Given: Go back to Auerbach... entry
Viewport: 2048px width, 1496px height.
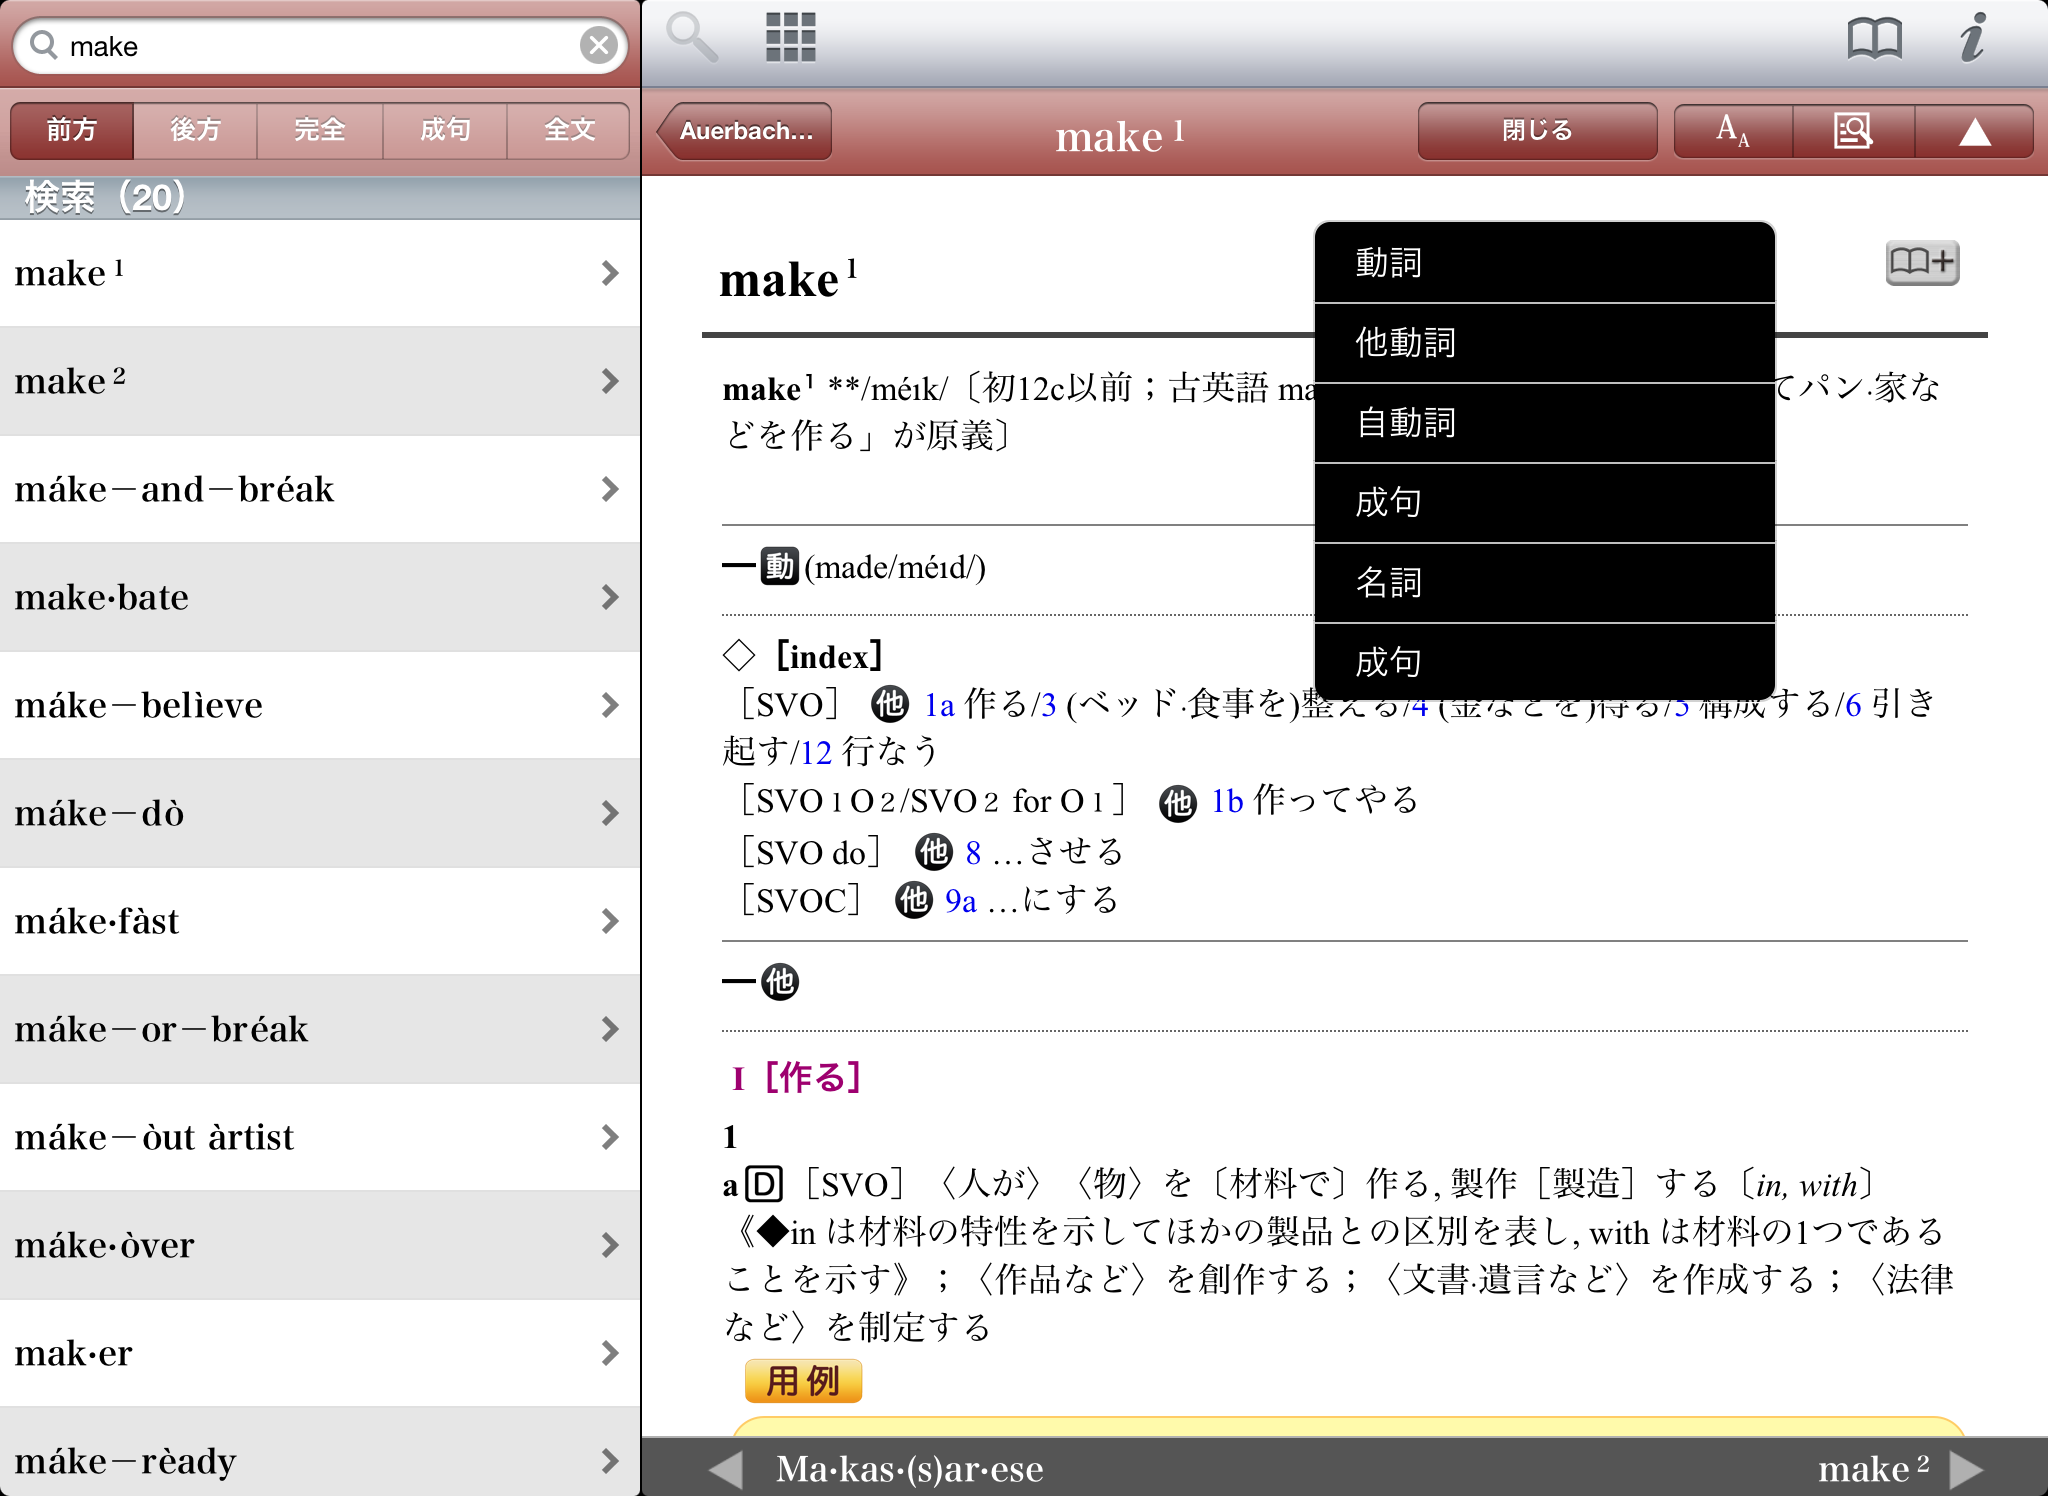Looking at the screenshot, I should coord(746,131).
